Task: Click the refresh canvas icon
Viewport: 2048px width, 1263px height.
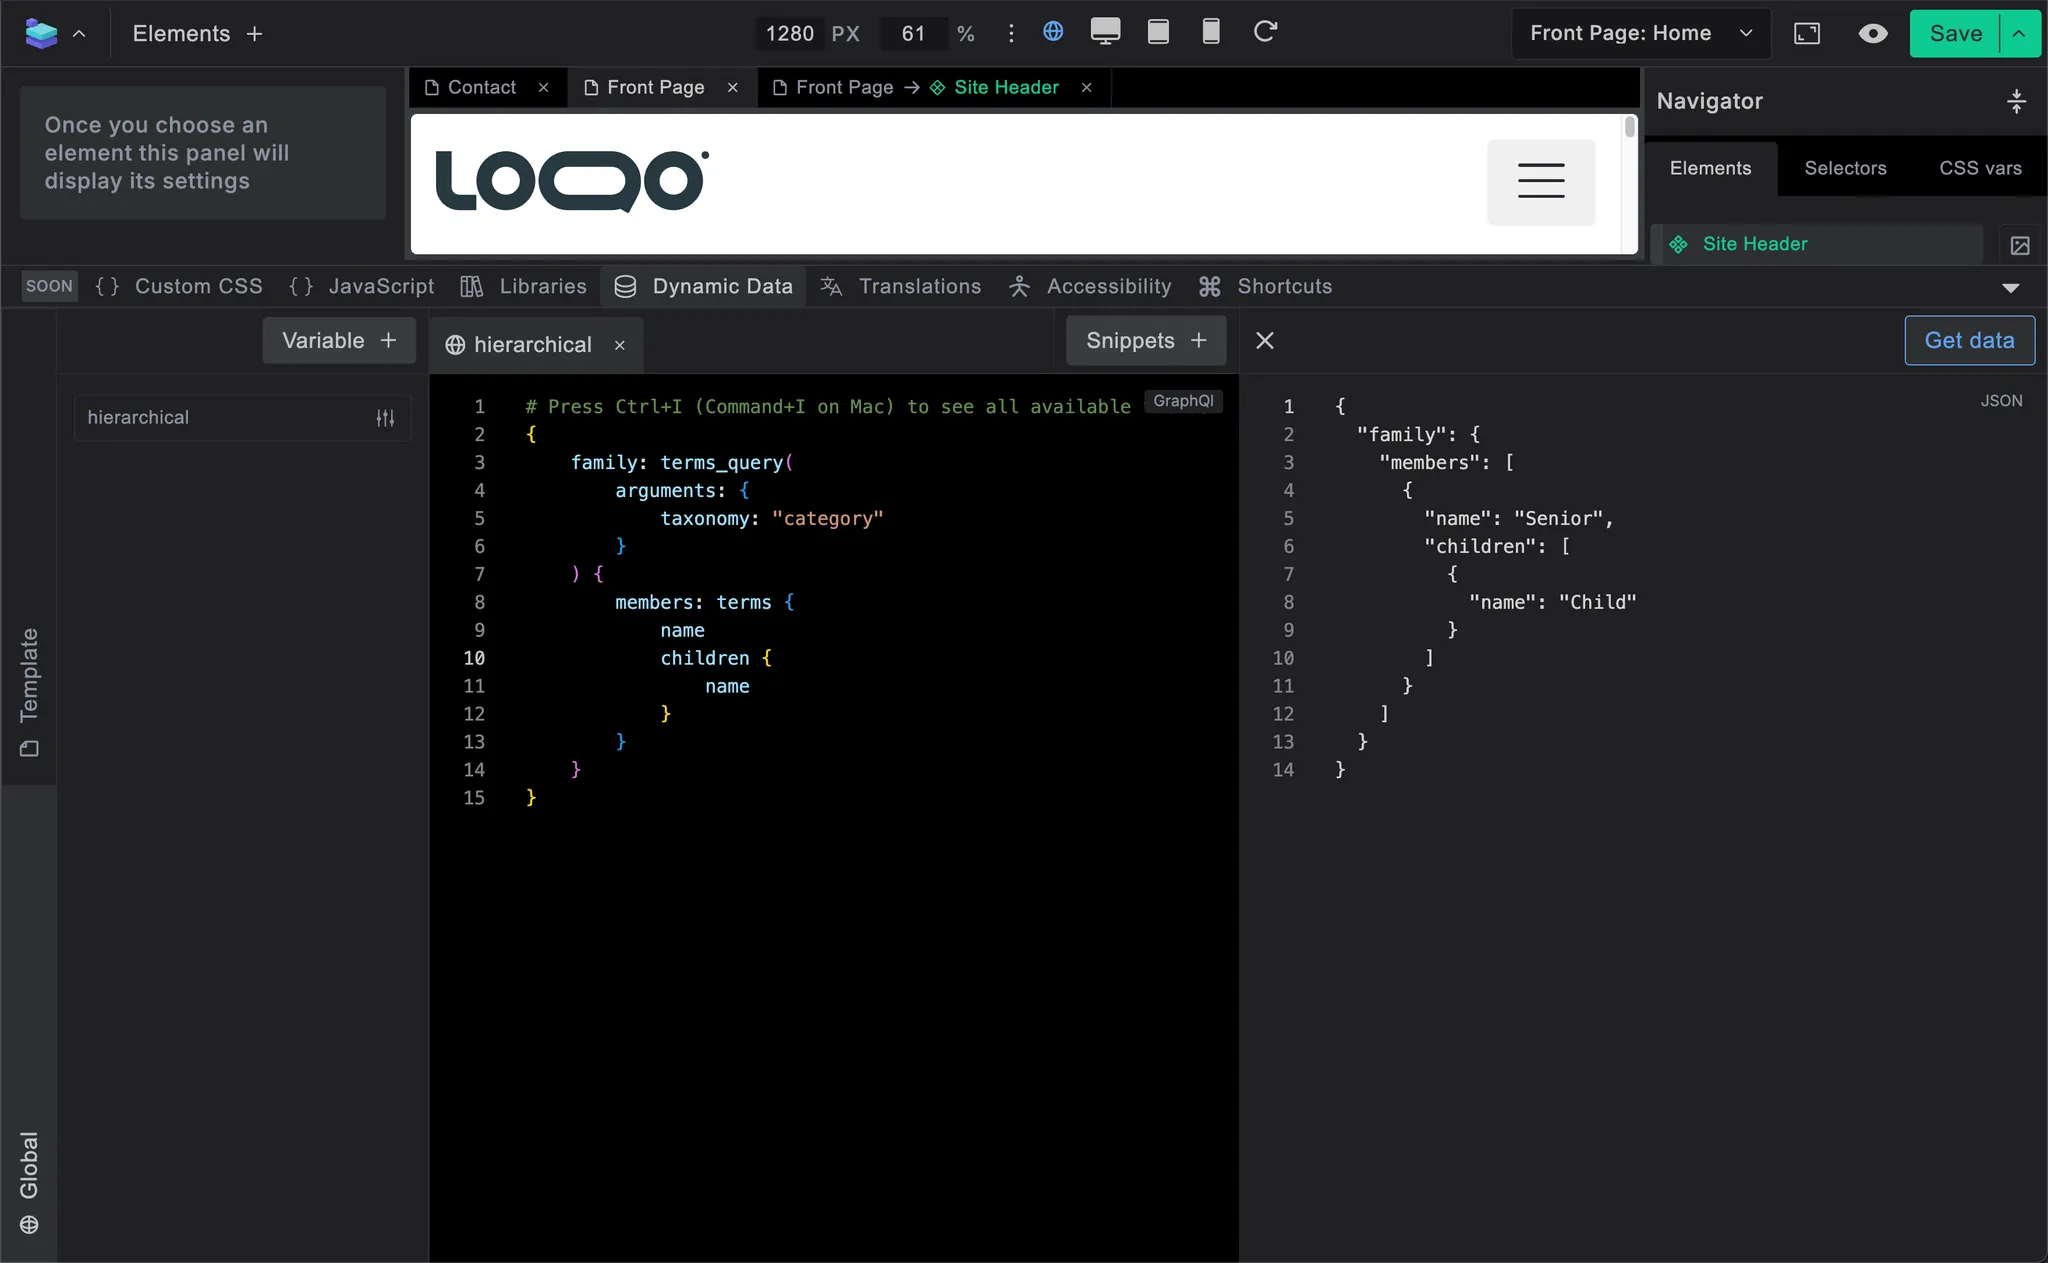Action: (x=1265, y=32)
